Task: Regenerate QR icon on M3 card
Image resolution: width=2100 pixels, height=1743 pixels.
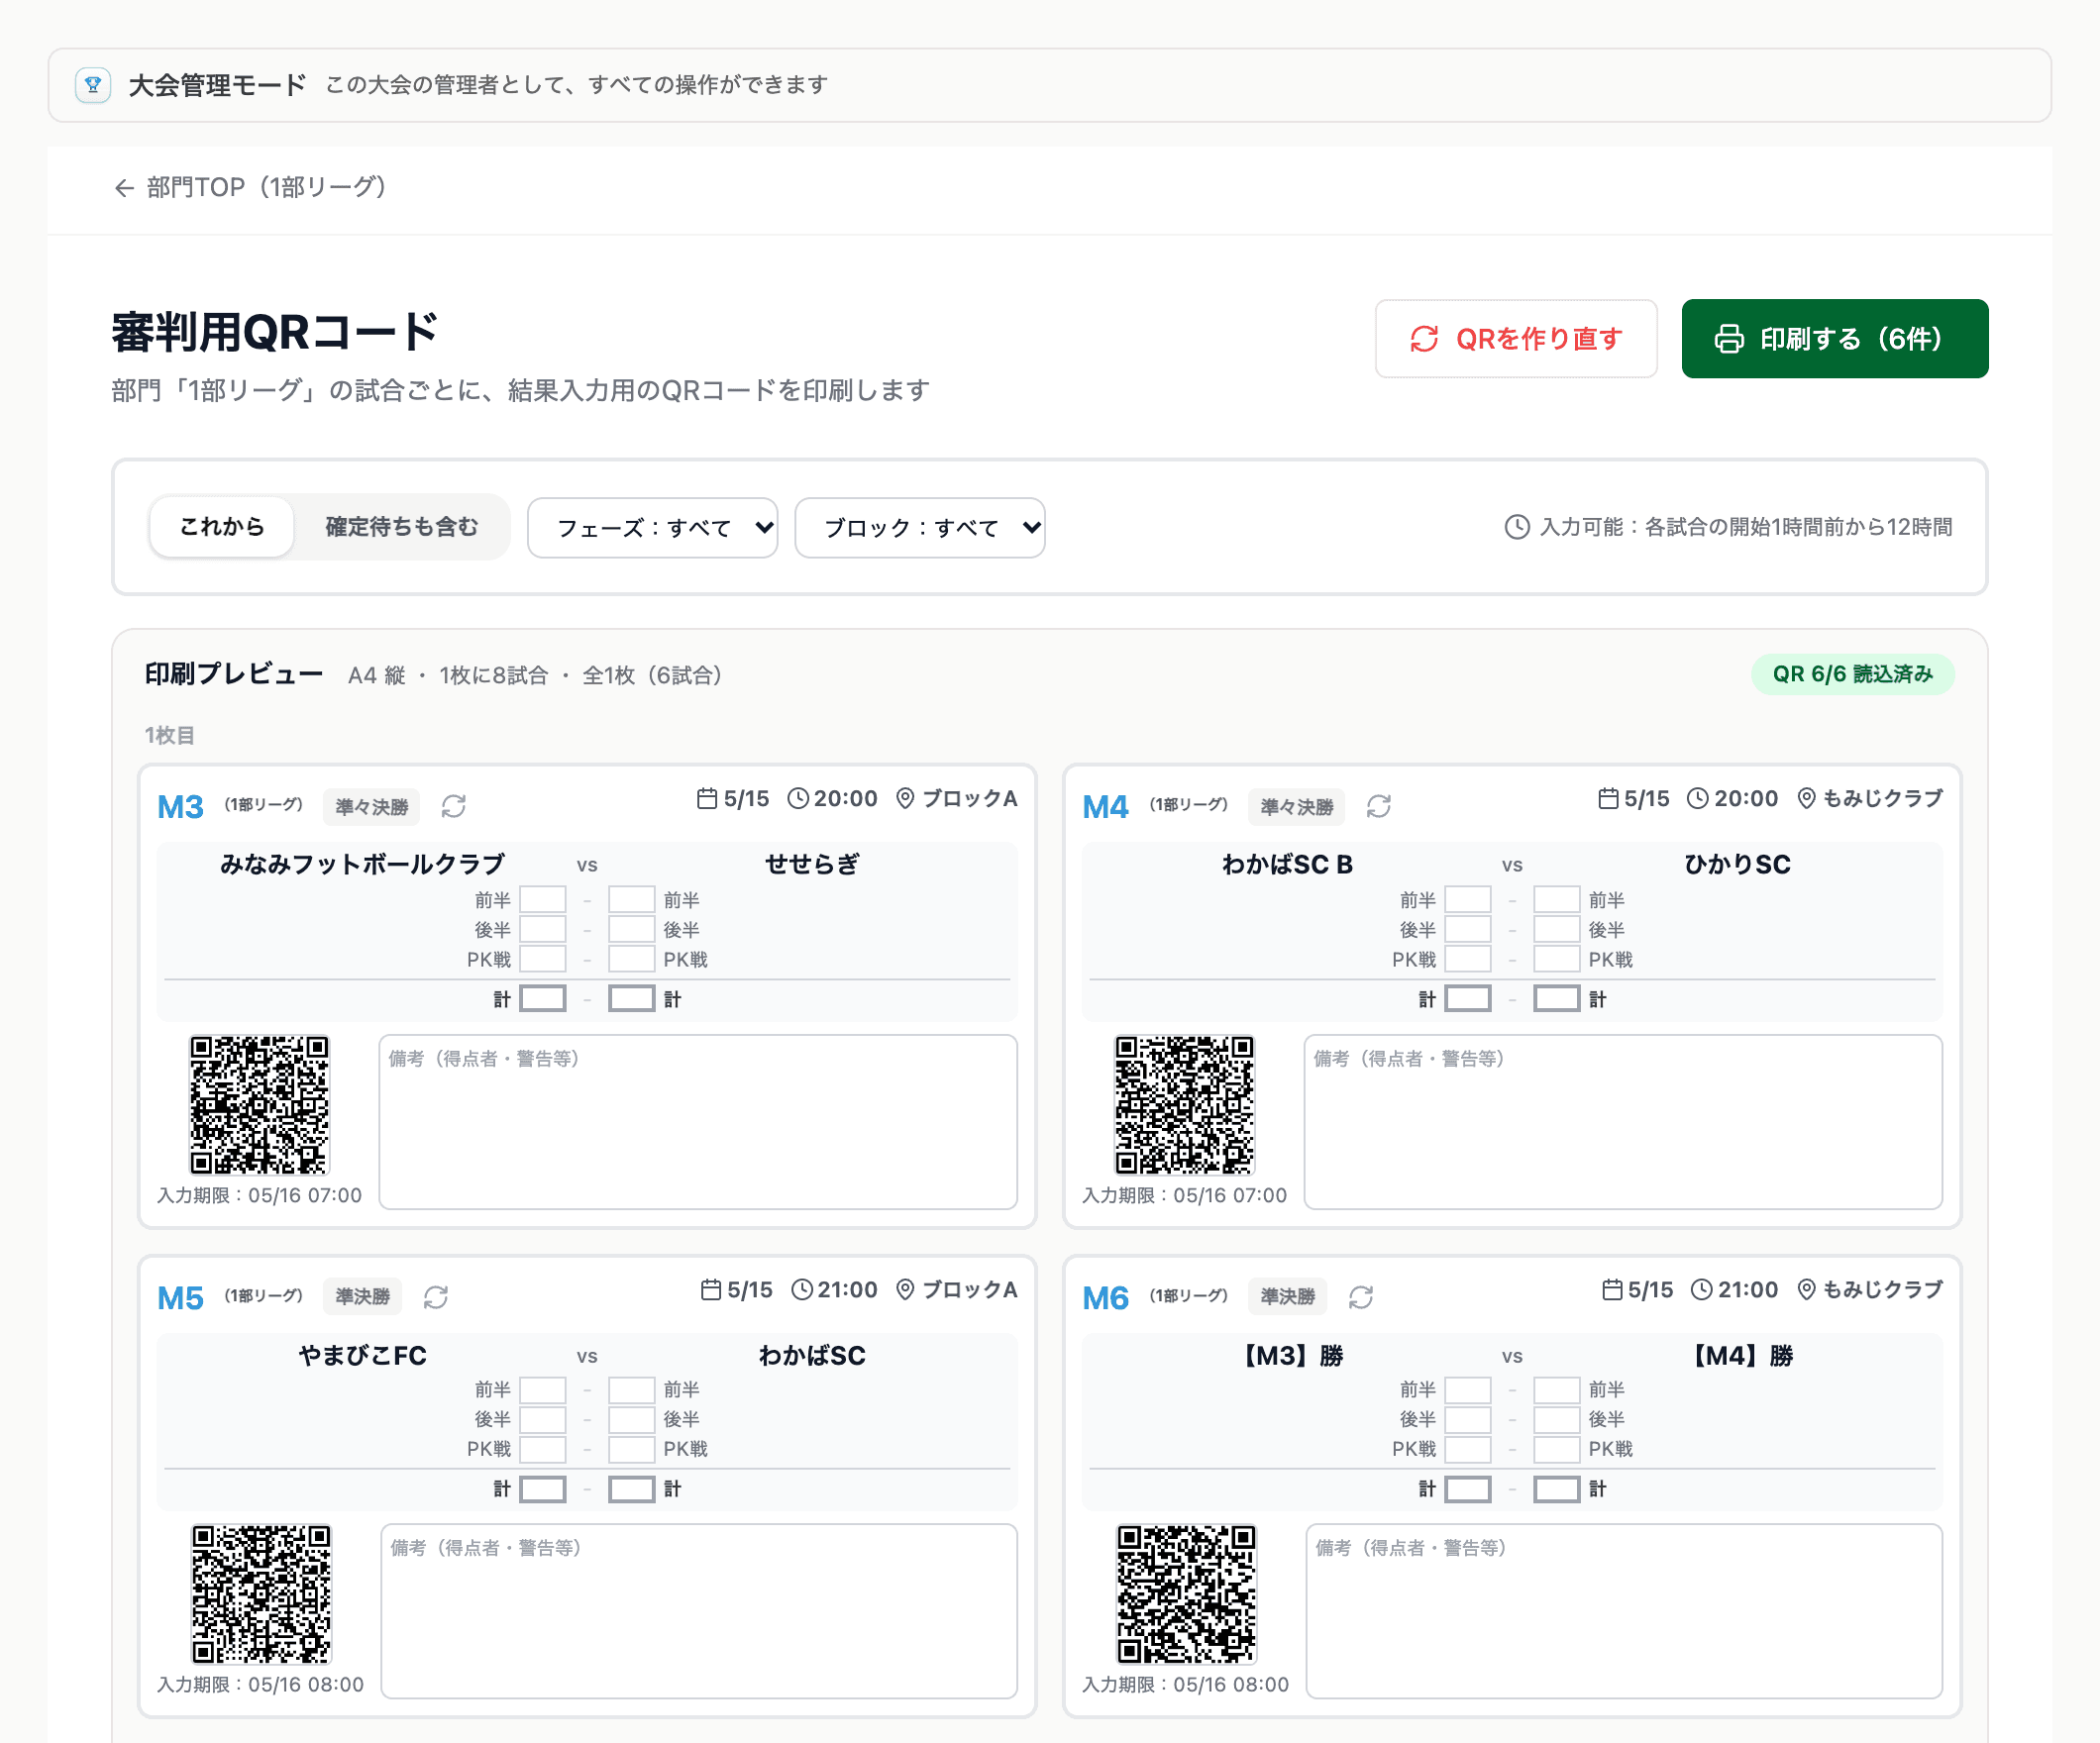Action: click(454, 806)
